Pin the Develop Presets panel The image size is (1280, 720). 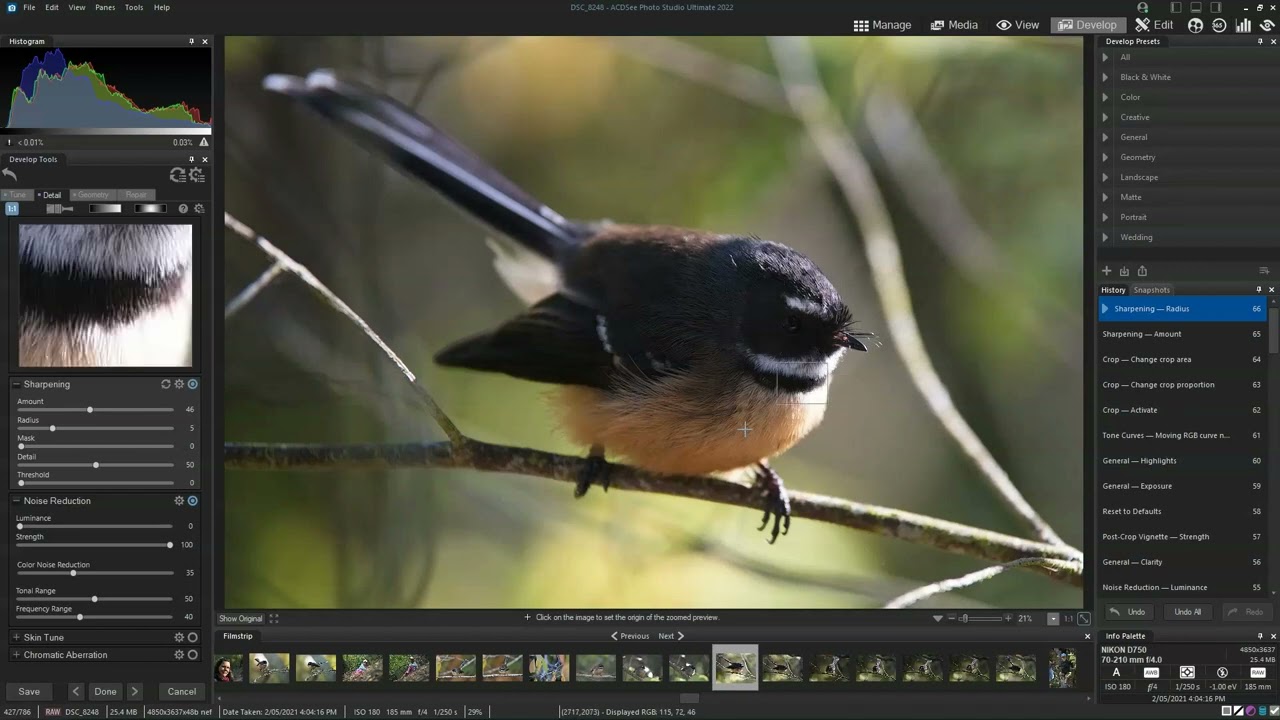[1258, 41]
